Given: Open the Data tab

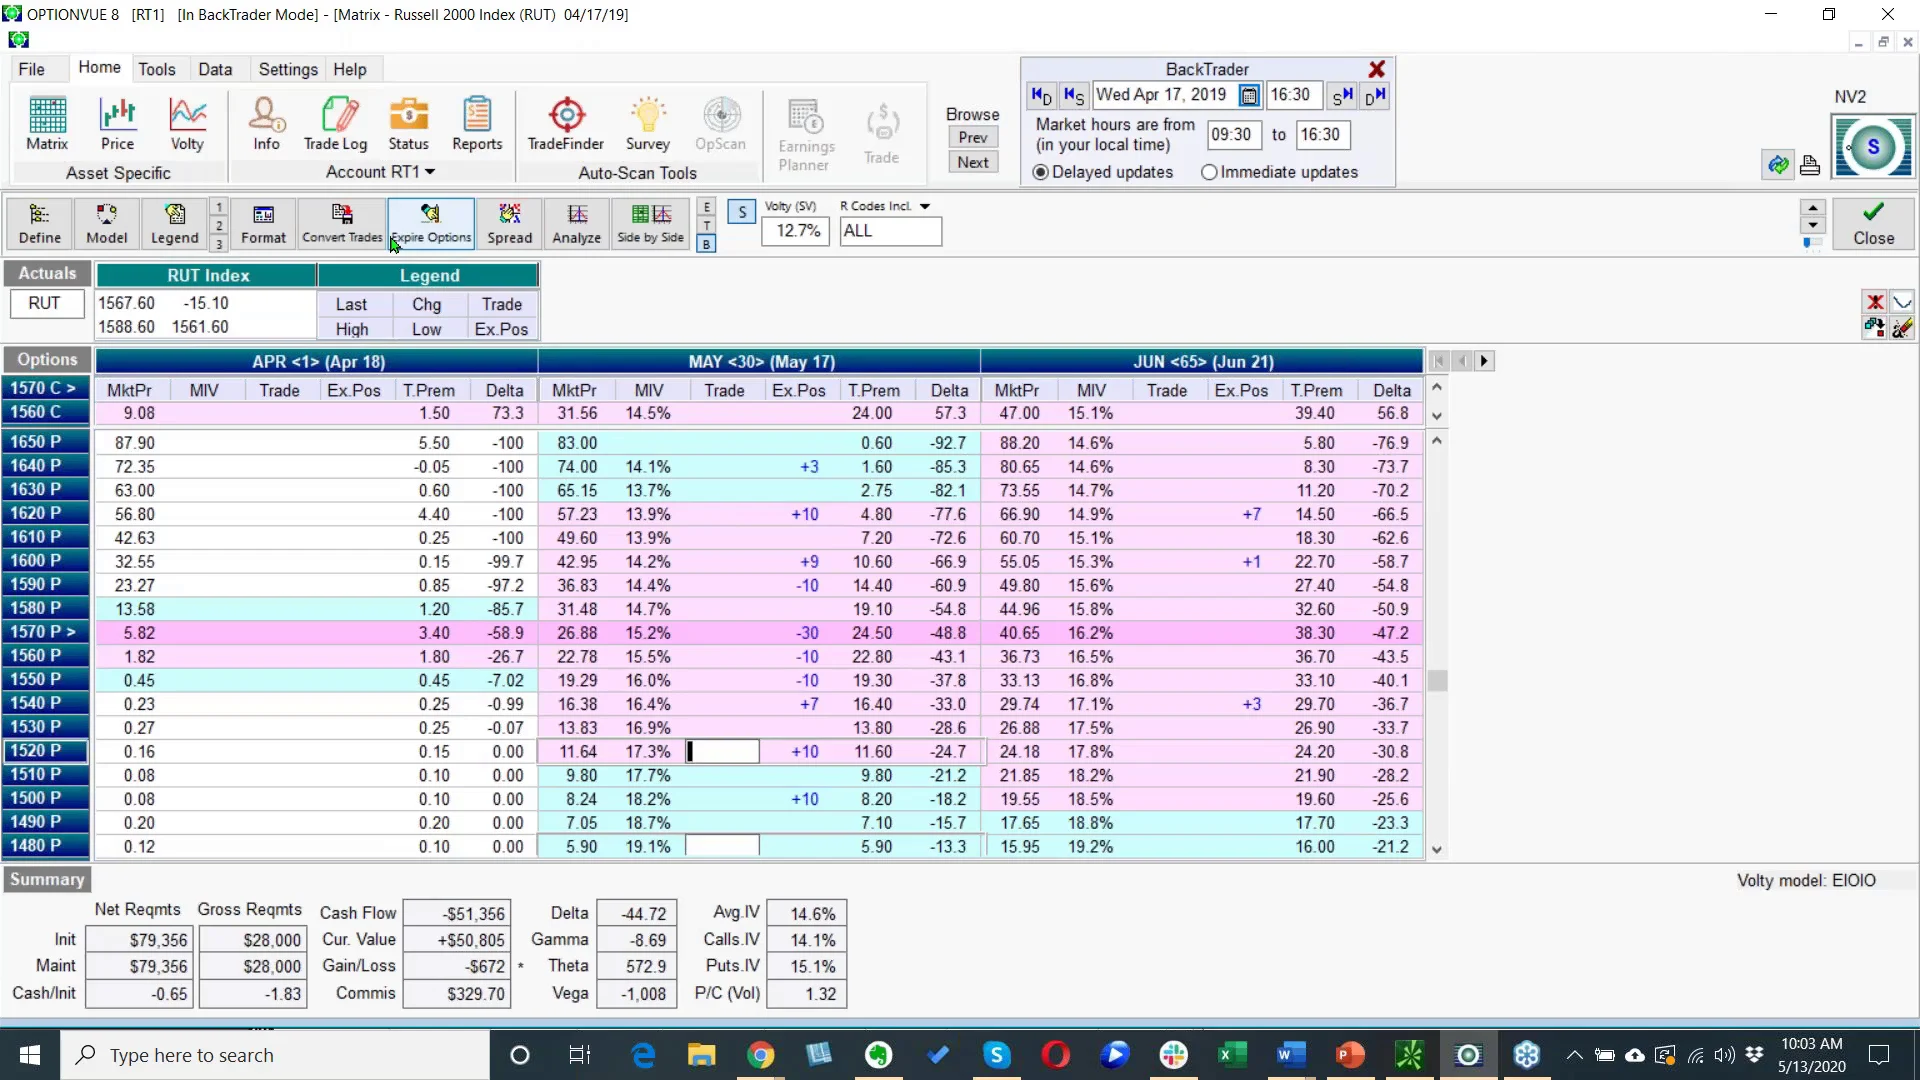Looking at the screenshot, I should tap(215, 69).
